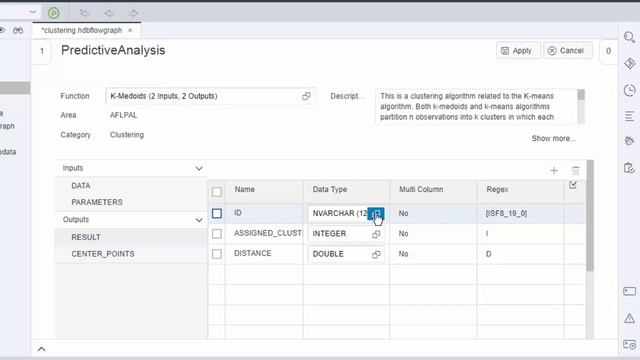Click the Multi Column header

tap(433, 190)
